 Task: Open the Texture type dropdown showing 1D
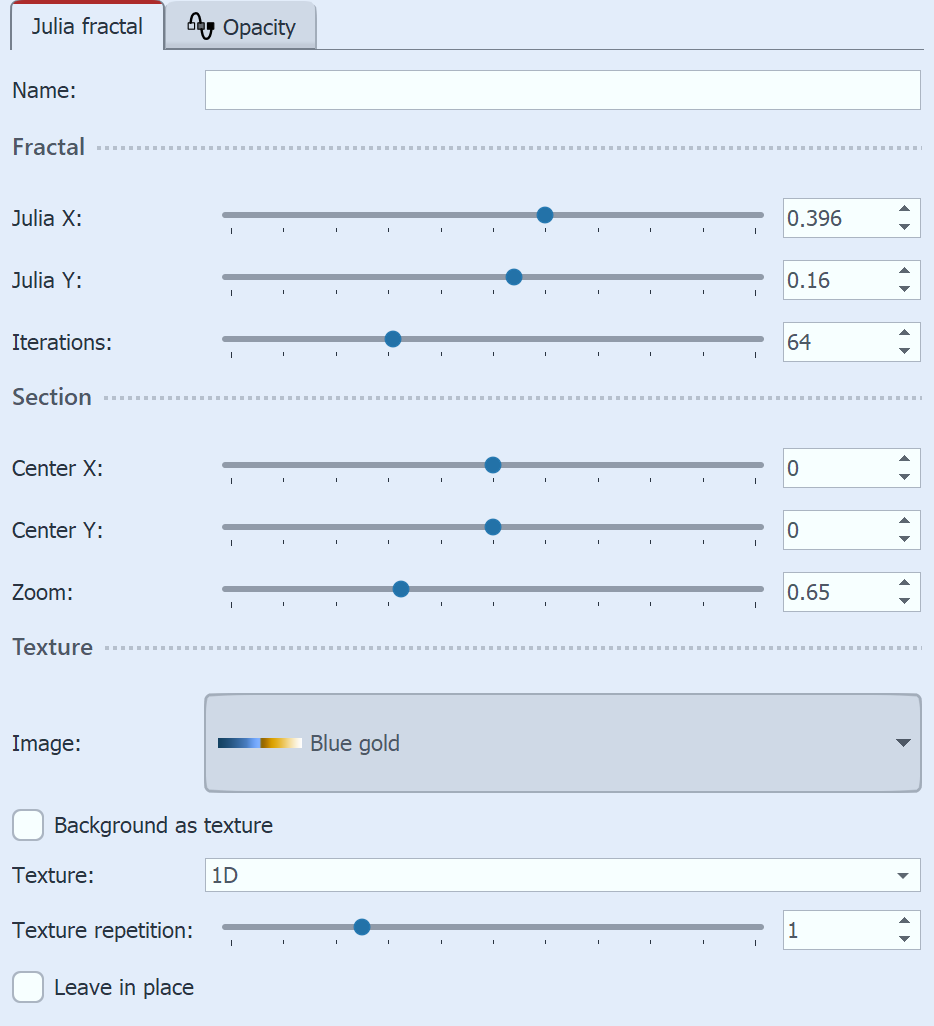pos(563,874)
